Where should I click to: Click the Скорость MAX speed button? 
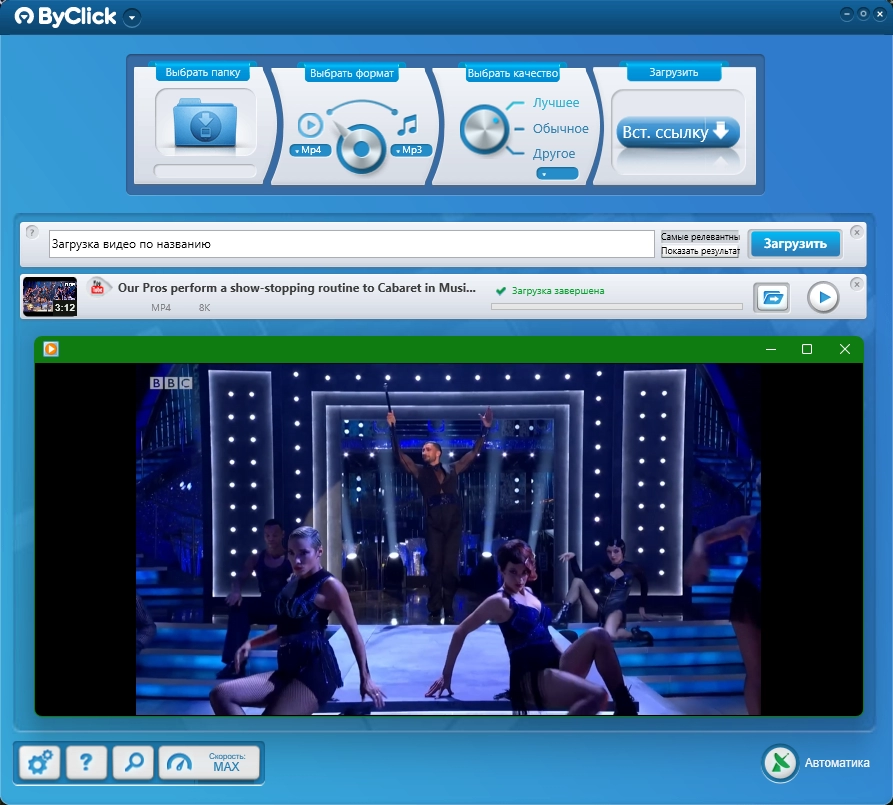point(209,762)
